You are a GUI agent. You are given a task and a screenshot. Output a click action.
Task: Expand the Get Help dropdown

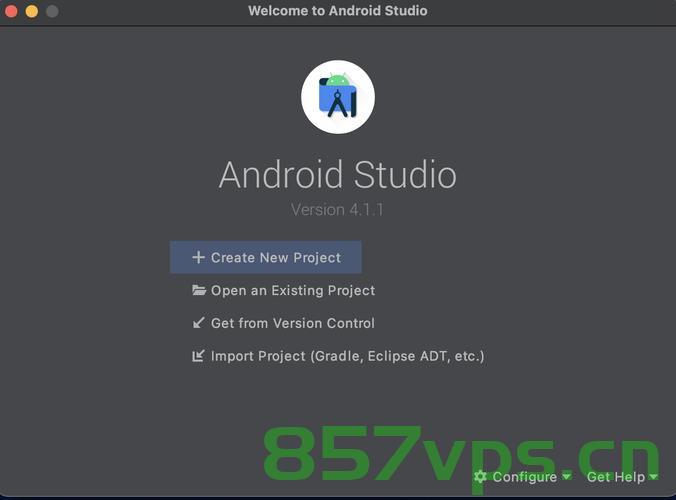(x=622, y=477)
